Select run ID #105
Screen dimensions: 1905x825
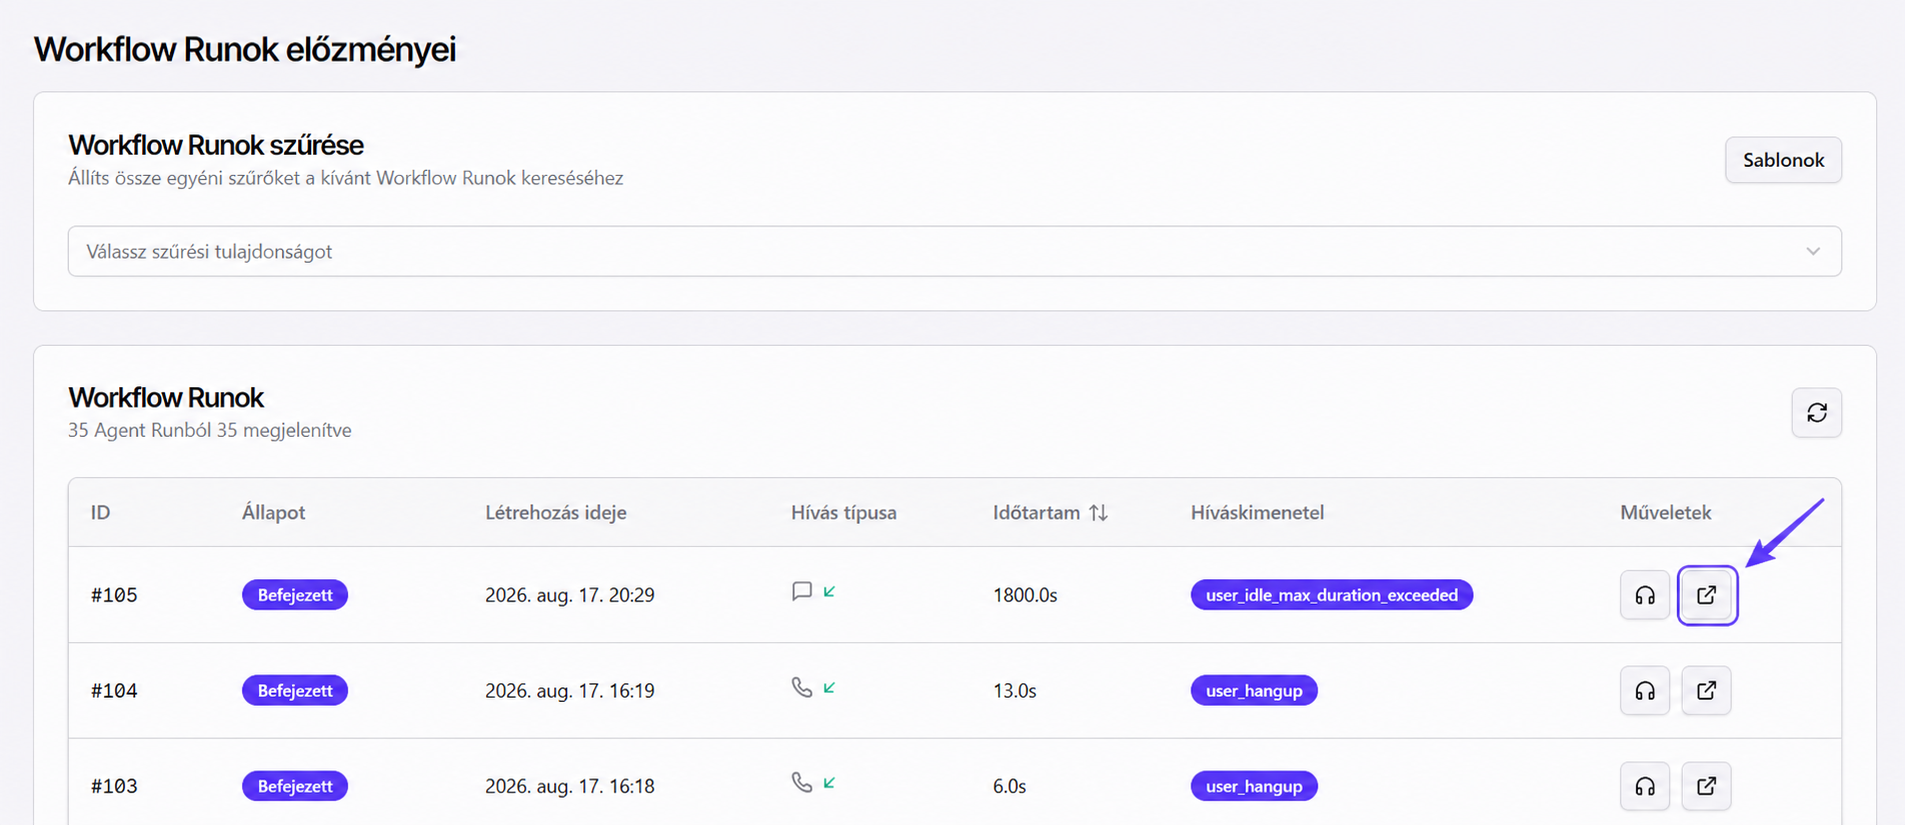coord(114,595)
